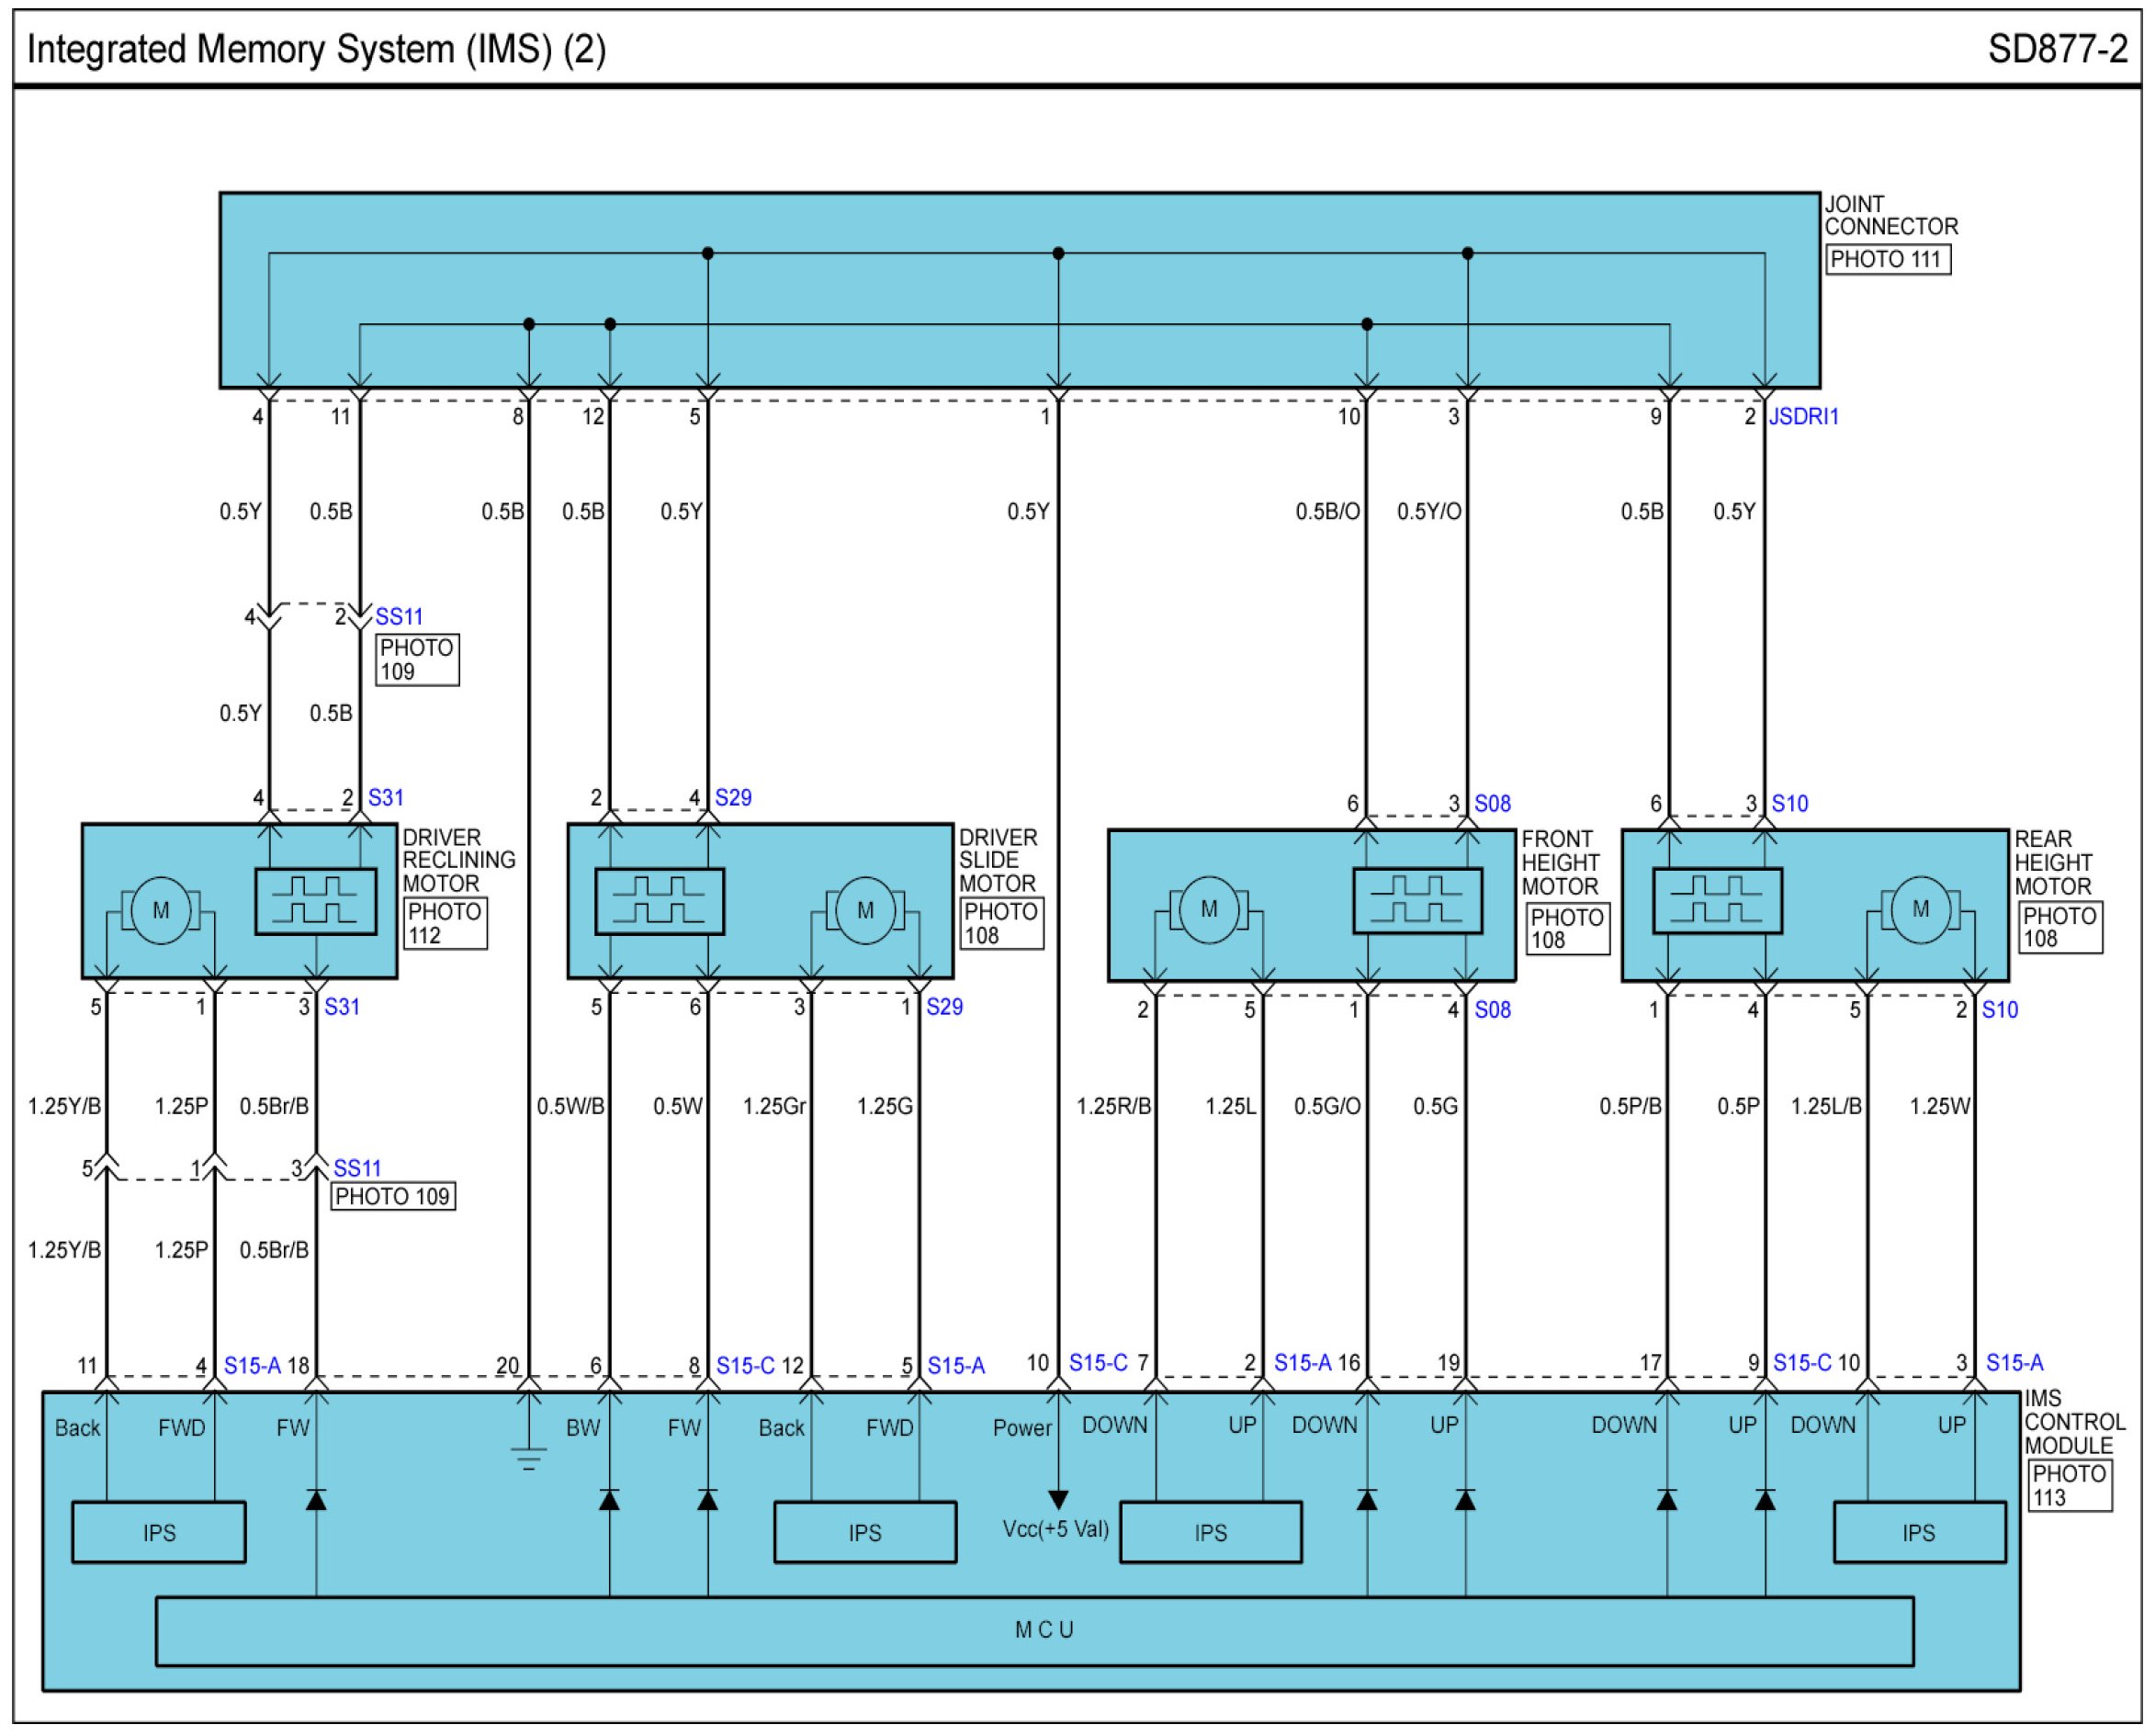2155x1736 pixels.
Task: Open PHOTO 112 reclining motor reference
Action: pos(445,924)
